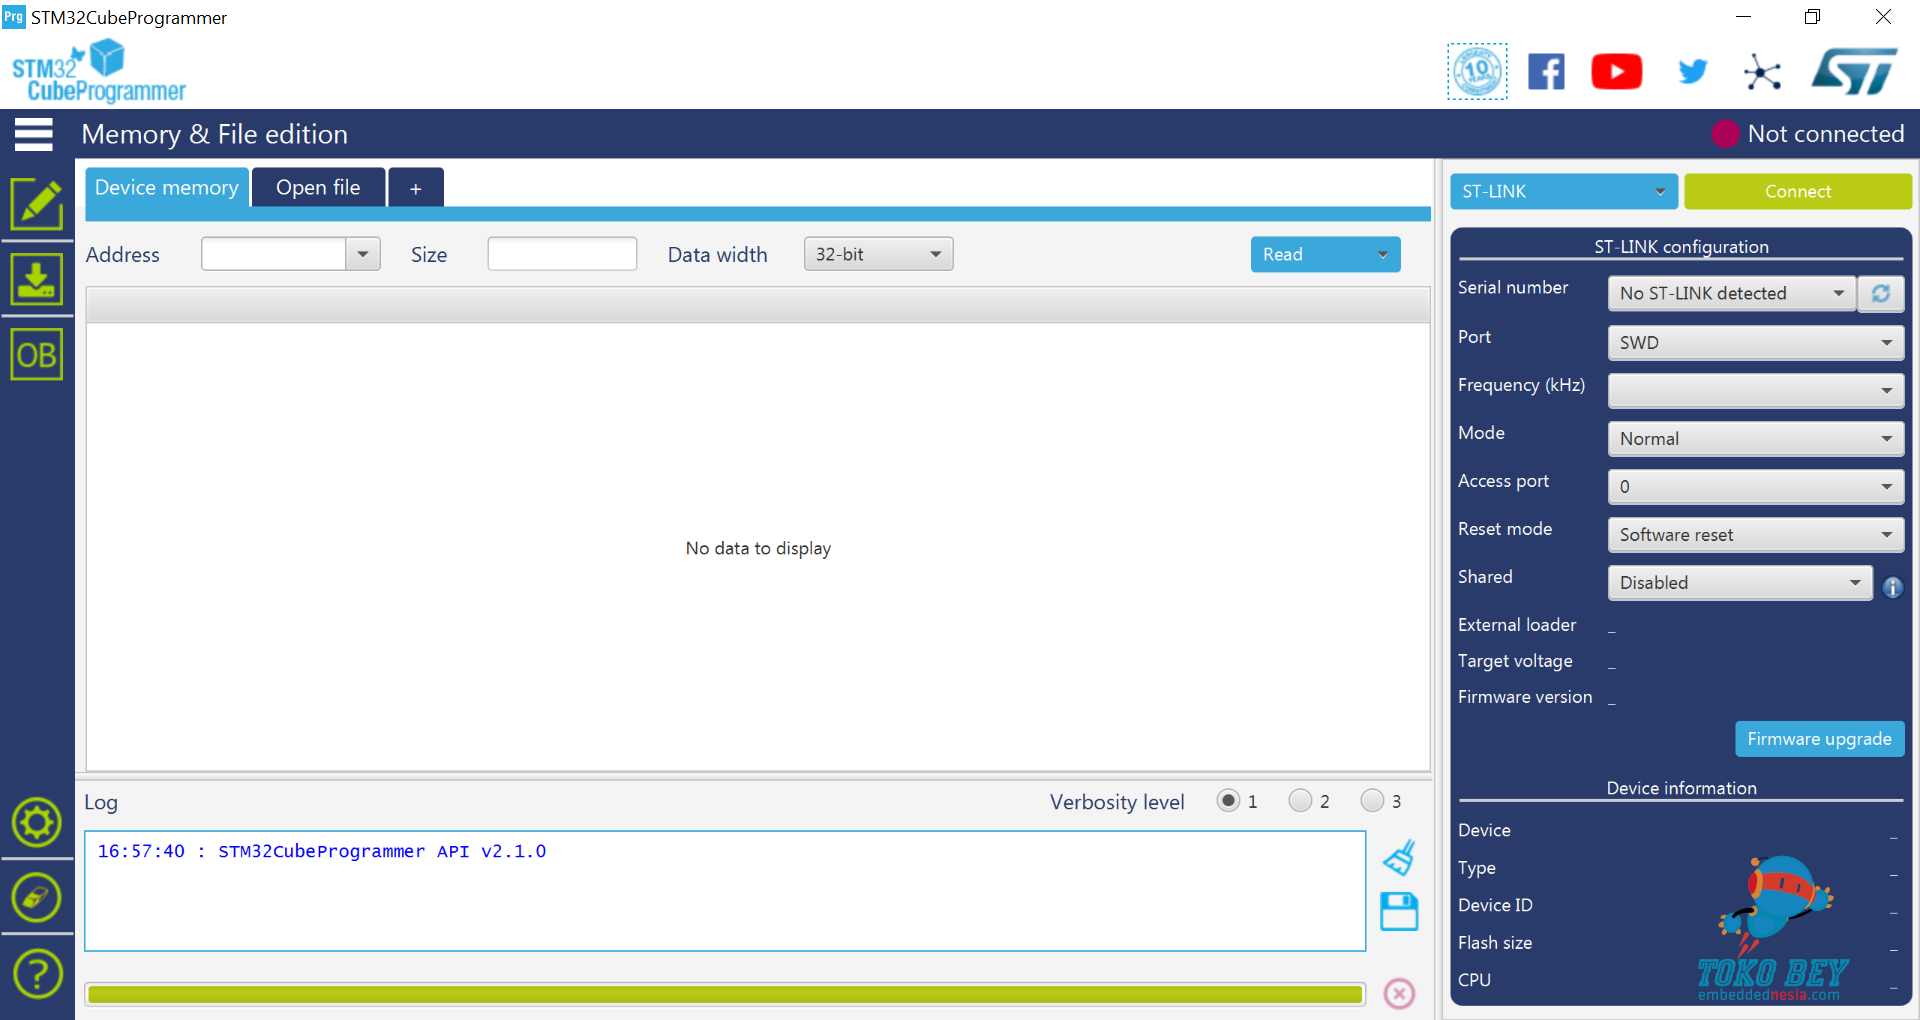Click the Shared mode info icon
Viewport: 1920px width, 1020px height.
click(x=1892, y=587)
